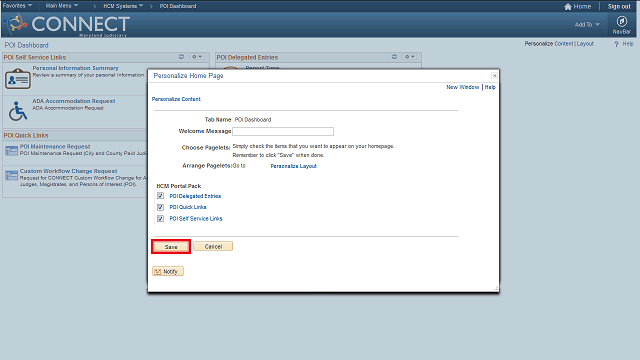Cancel the personalization dialog
Screen dimensions: 640x360
[x=213, y=246]
